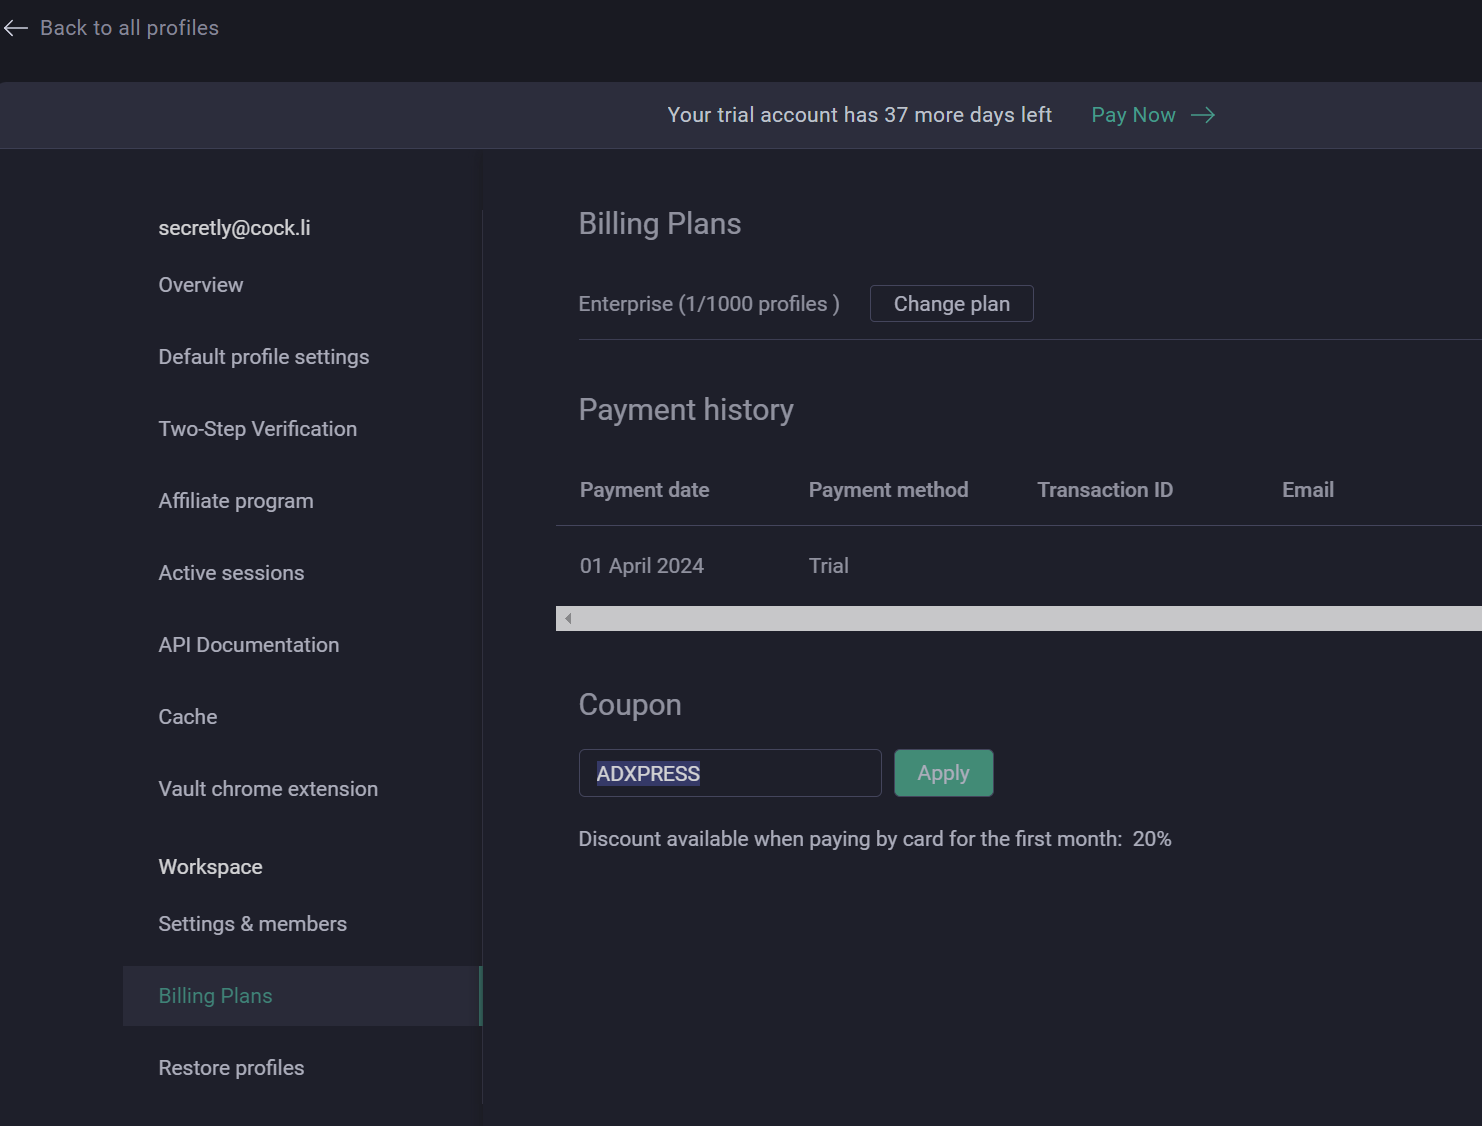
Task: Click the back arrow icon
Action: [16, 28]
